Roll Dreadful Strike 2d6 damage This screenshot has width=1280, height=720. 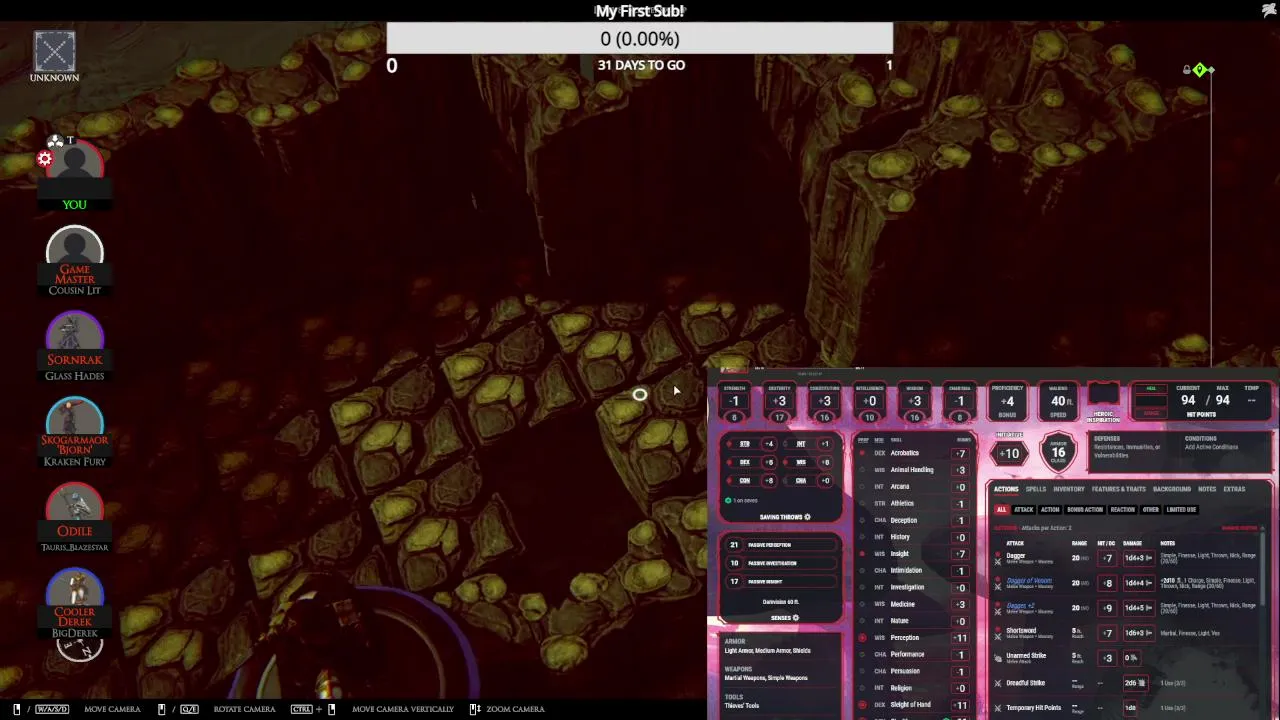pos(1134,683)
